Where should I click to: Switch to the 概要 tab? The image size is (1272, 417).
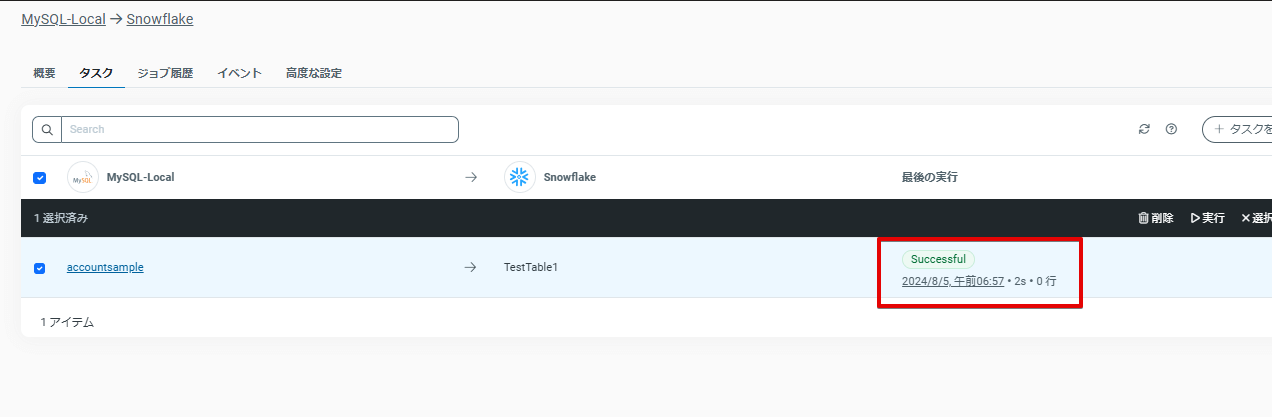point(44,73)
